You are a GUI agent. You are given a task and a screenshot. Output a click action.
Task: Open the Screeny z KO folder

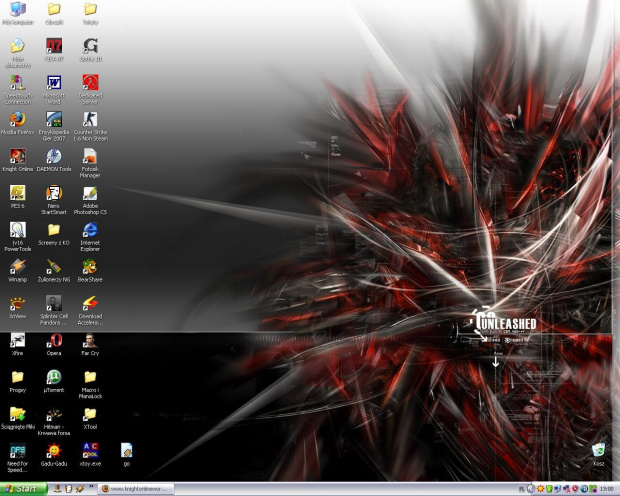tap(54, 234)
